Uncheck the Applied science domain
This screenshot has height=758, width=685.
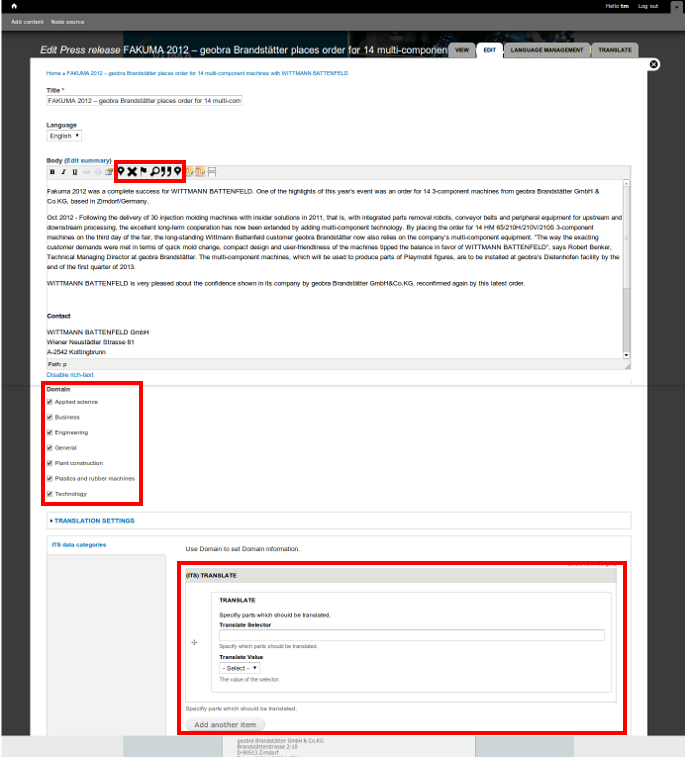point(49,401)
